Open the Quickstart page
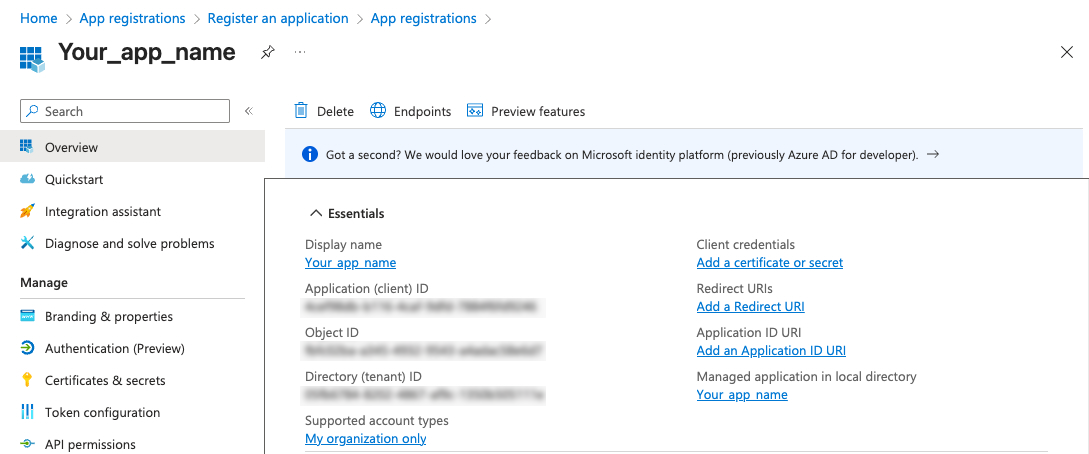This screenshot has height=454, width=1089. 74,179
